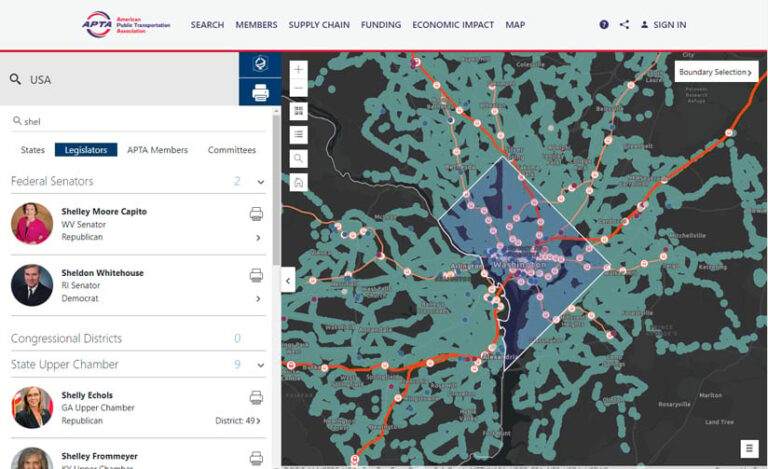Viewport: 768px width, 469px height.
Task: Click the globe refresh button above printer
Action: point(260,64)
